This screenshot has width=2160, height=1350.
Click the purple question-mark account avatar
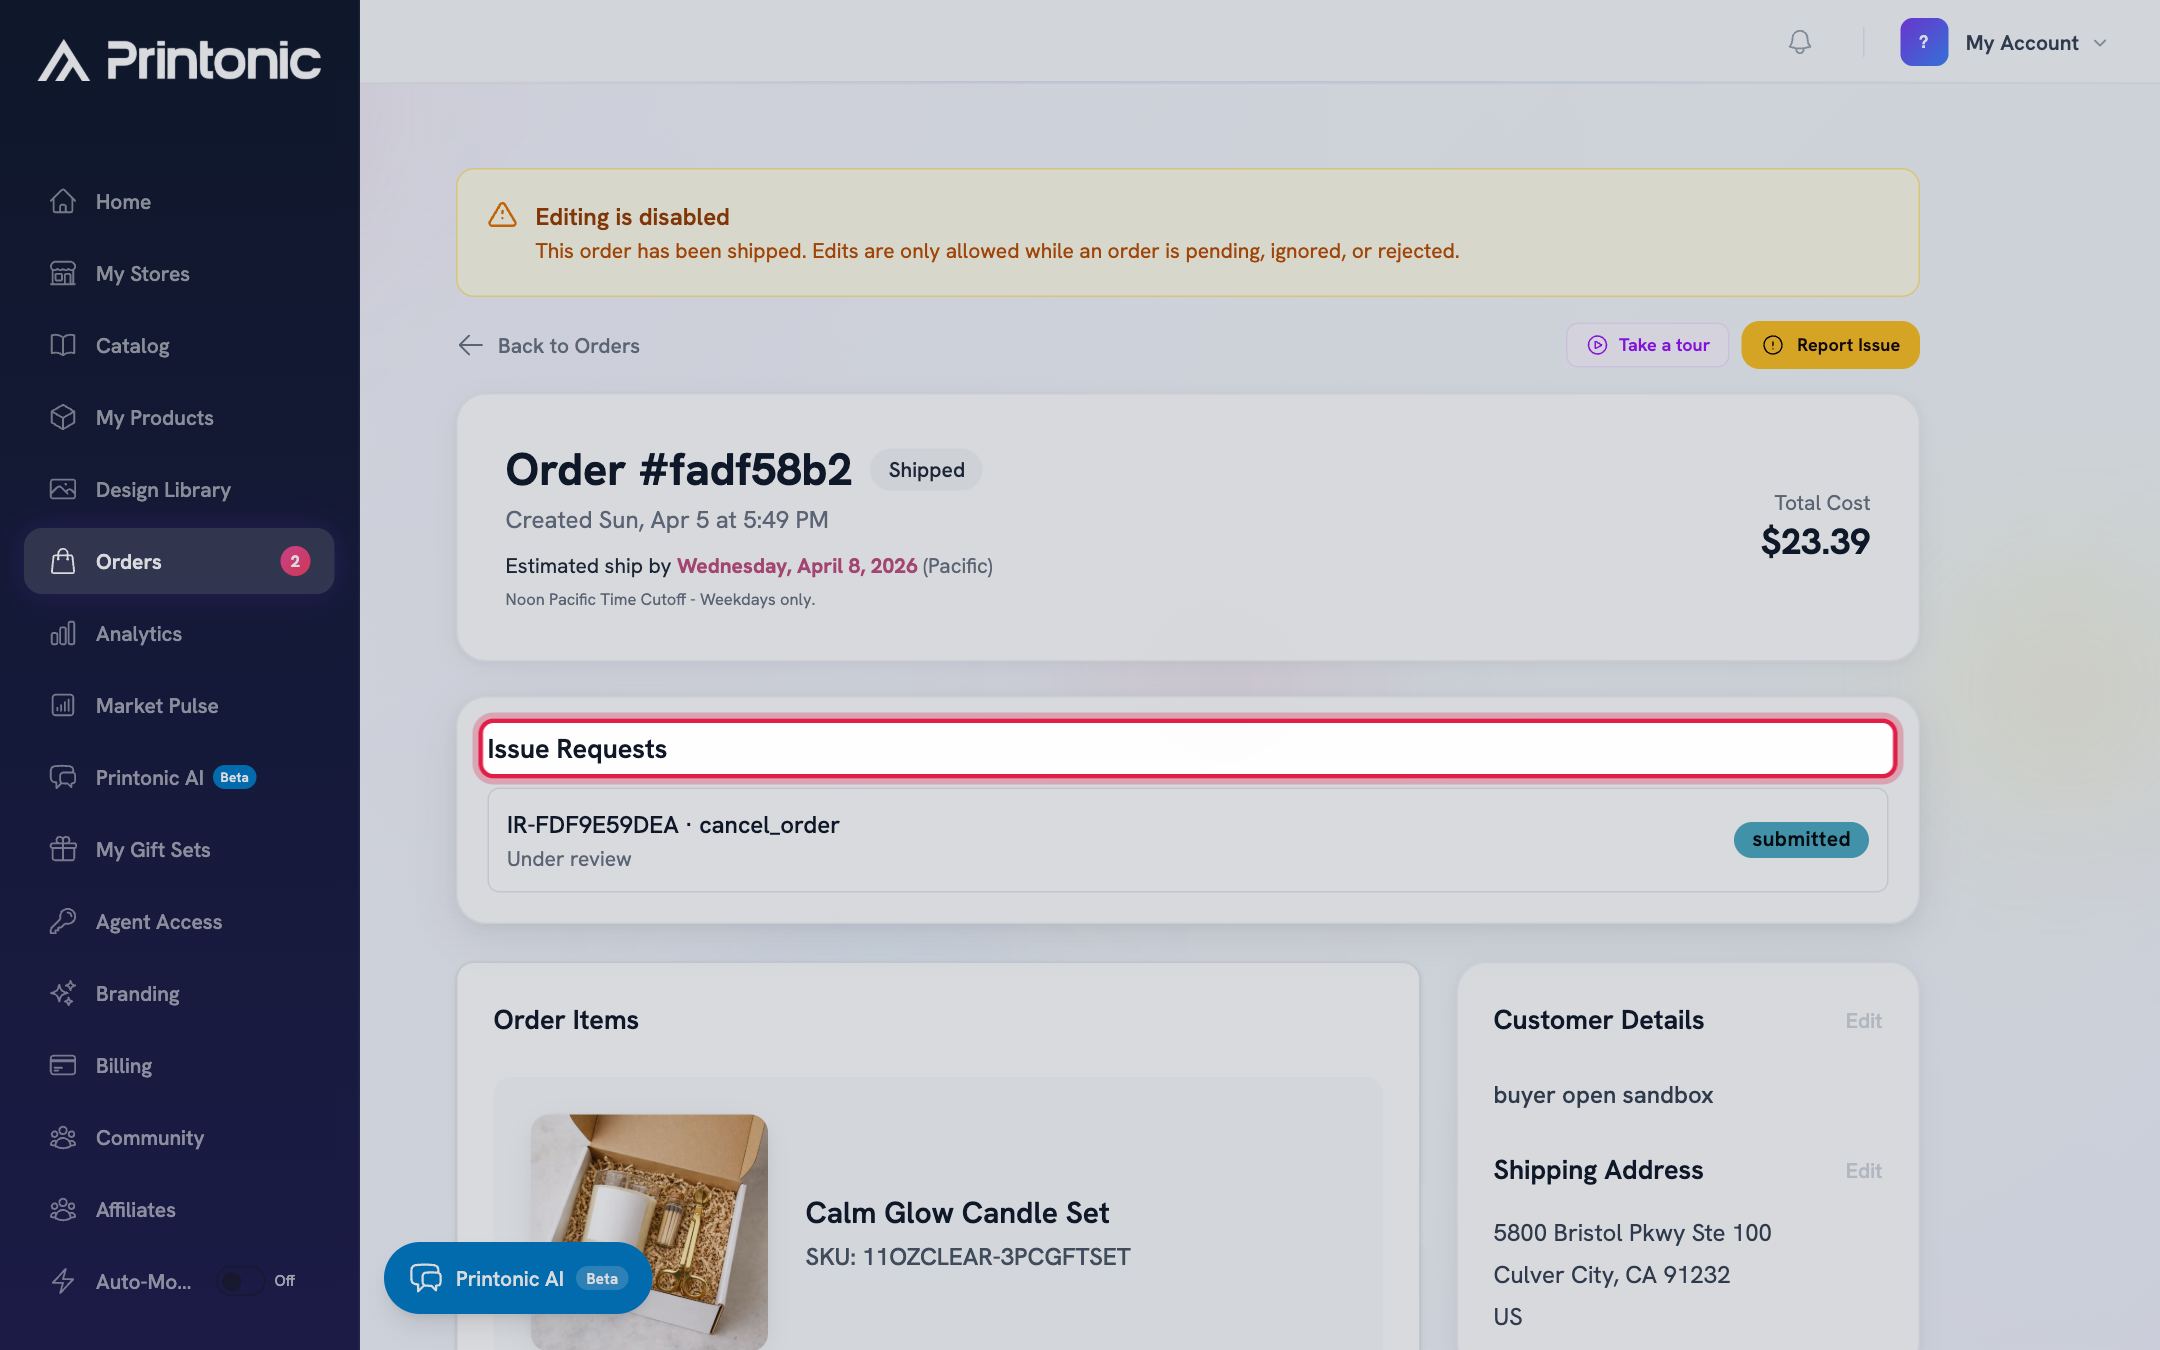pyautogui.click(x=1923, y=42)
